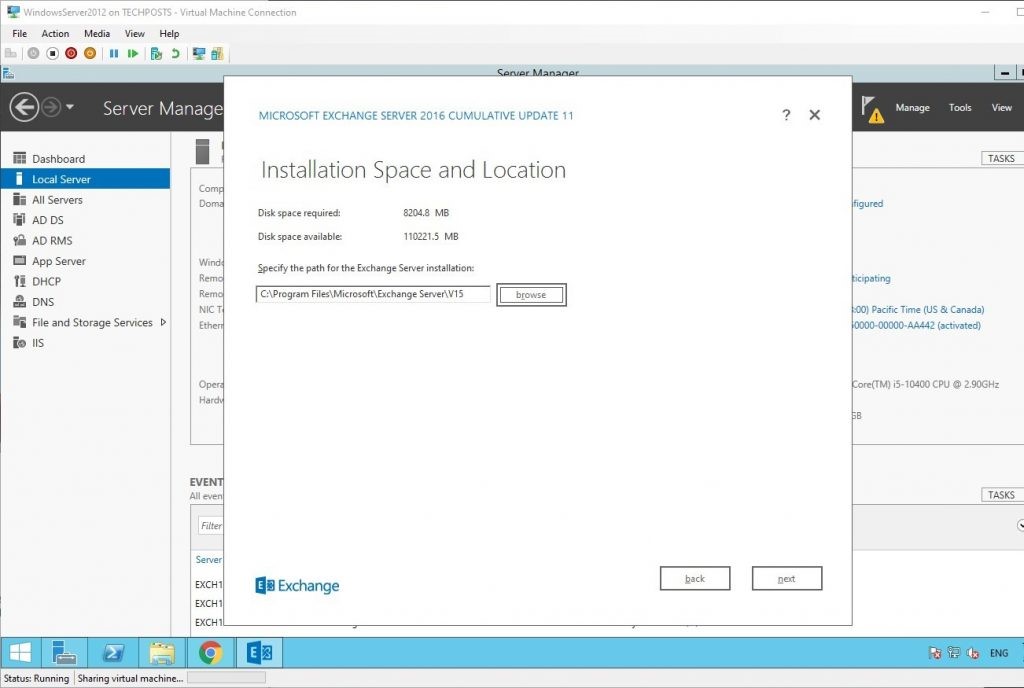Click the Server Manager back arrow
Image resolution: width=1024 pixels, height=688 pixels.
click(24, 107)
